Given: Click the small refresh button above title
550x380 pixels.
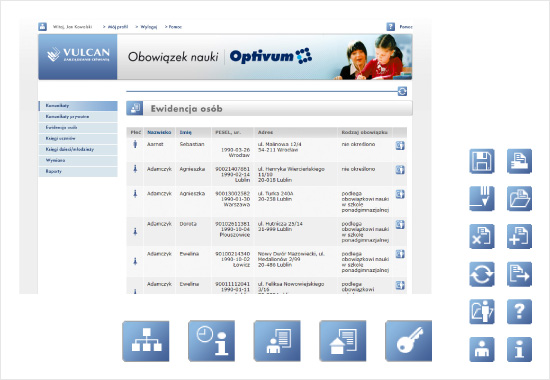Looking at the screenshot, I should [x=402, y=91].
